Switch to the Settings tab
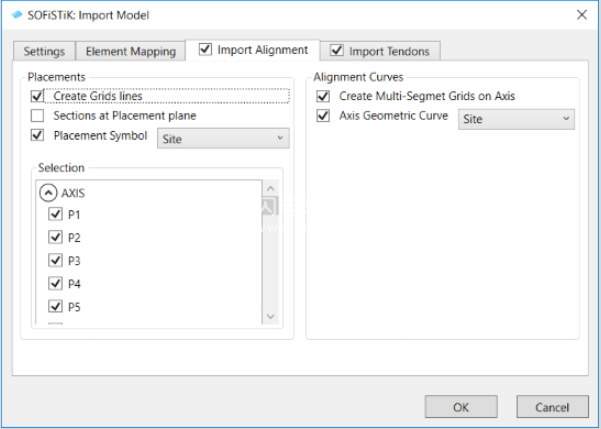This screenshot has height=429, width=601. coord(44,51)
